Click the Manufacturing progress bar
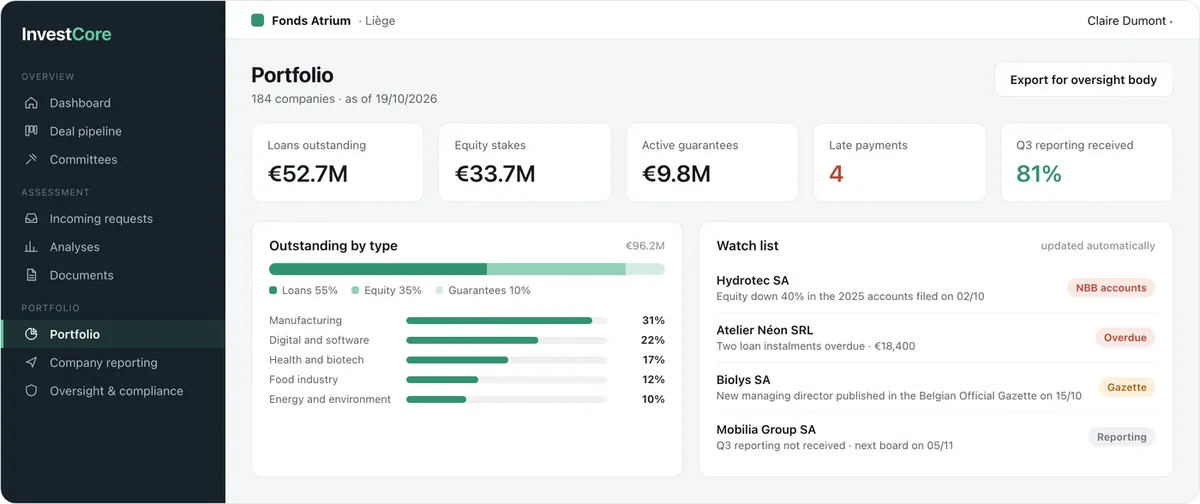The height and width of the screenshot is (504, 1200). [506, 321]
